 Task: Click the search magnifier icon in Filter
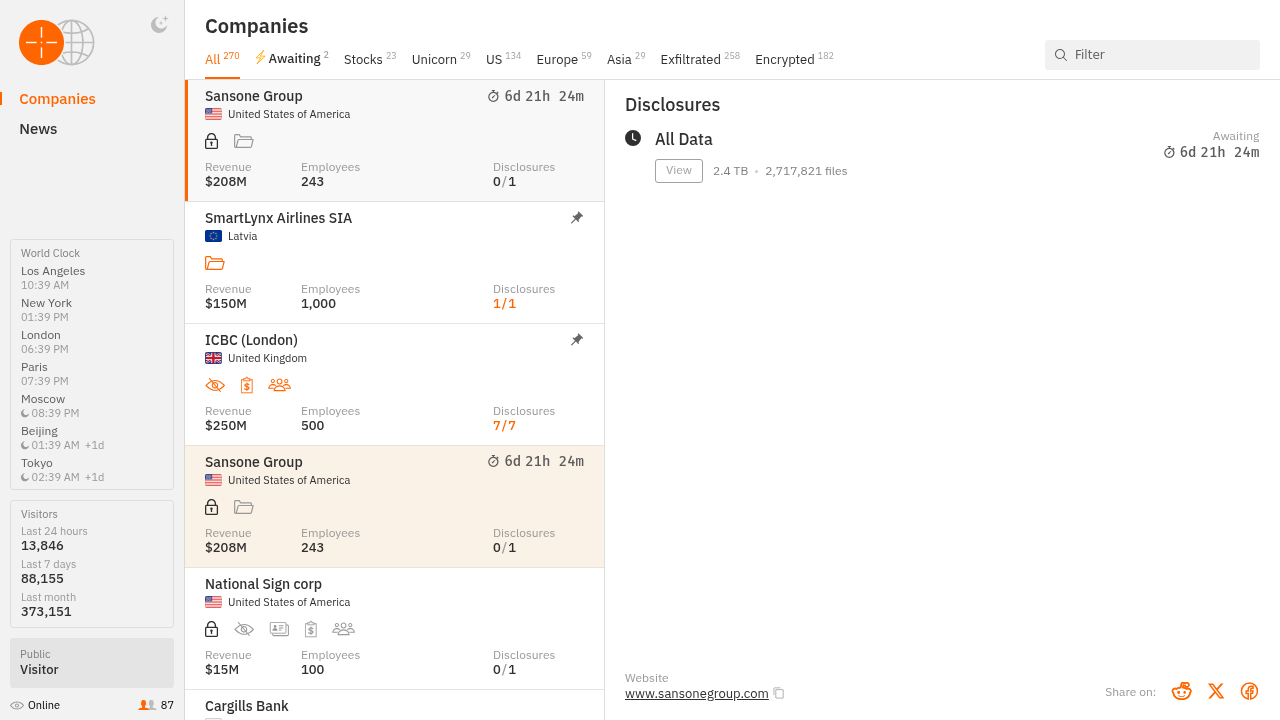1061,55
